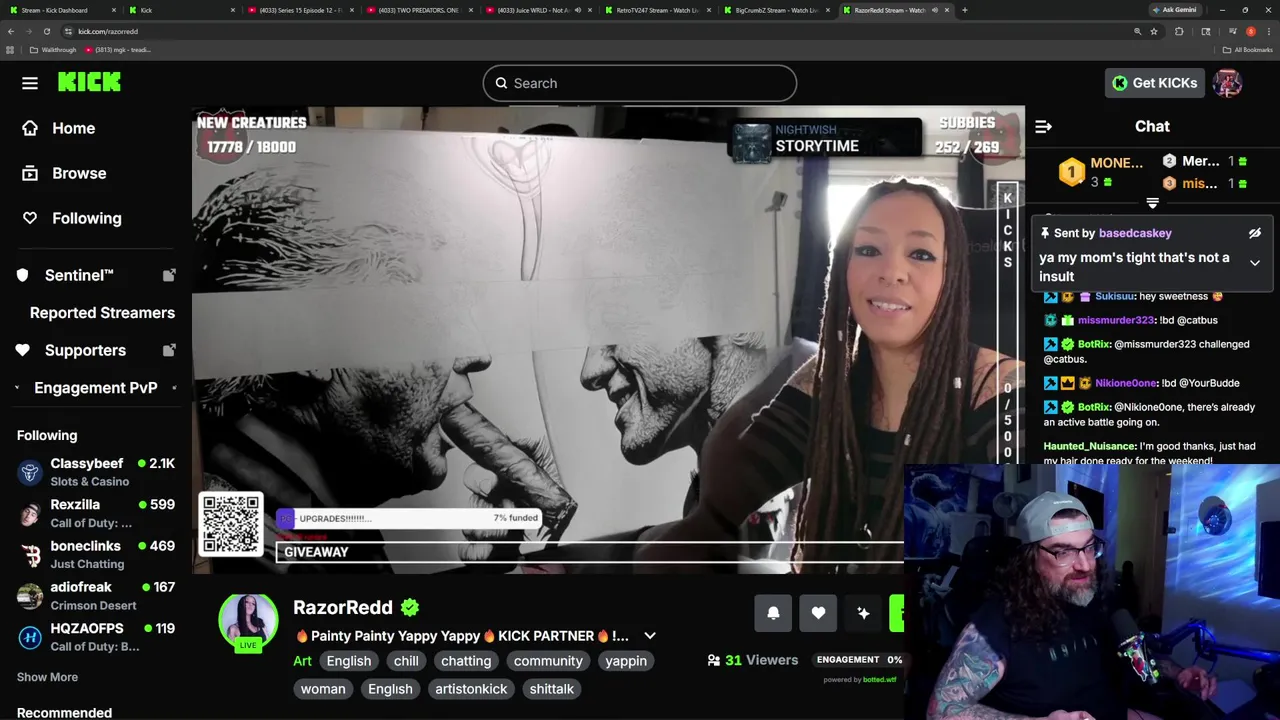
Task: Reload the page in Chrome
Action: click(x=47, y=31)
